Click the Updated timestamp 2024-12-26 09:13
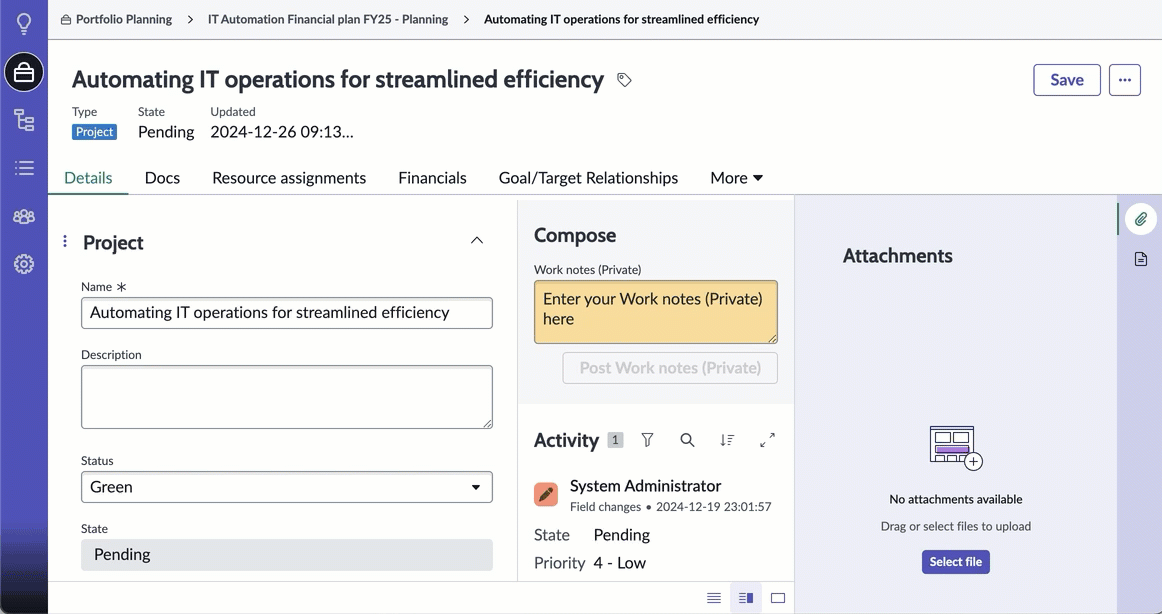 tap(282, 132)
